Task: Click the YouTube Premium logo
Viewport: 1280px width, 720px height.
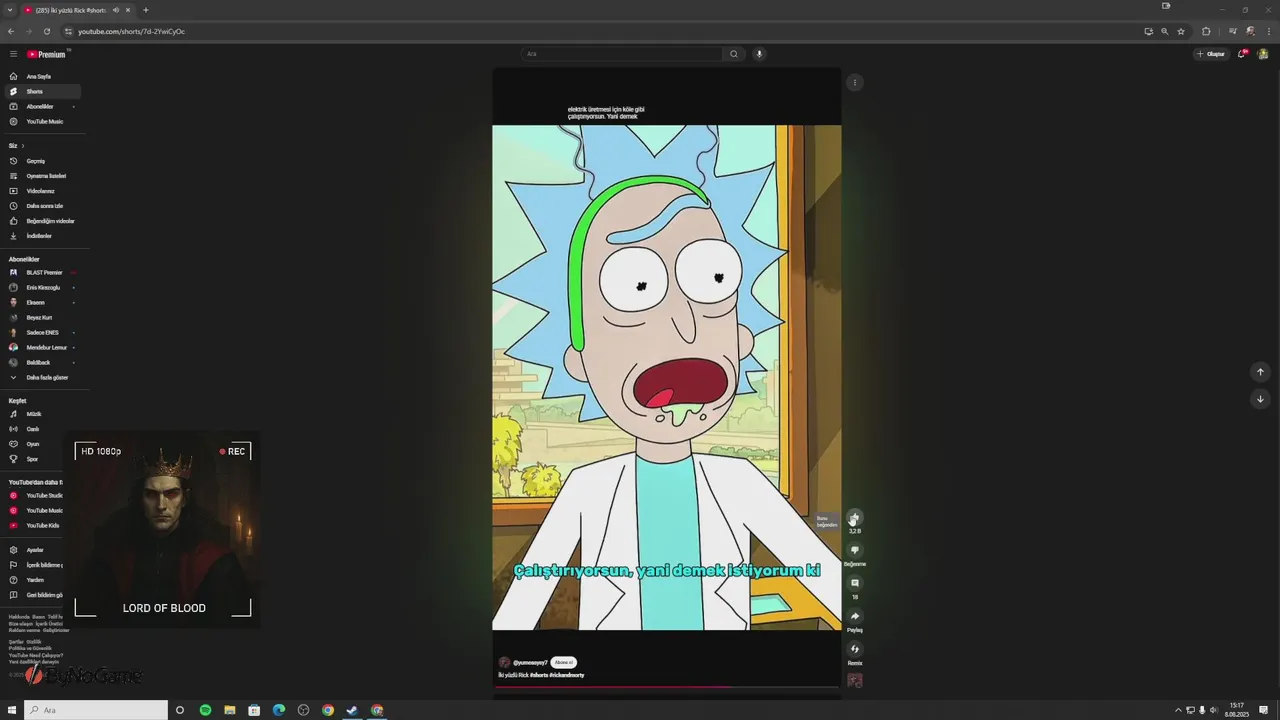Action: click(x=46, y=54)
